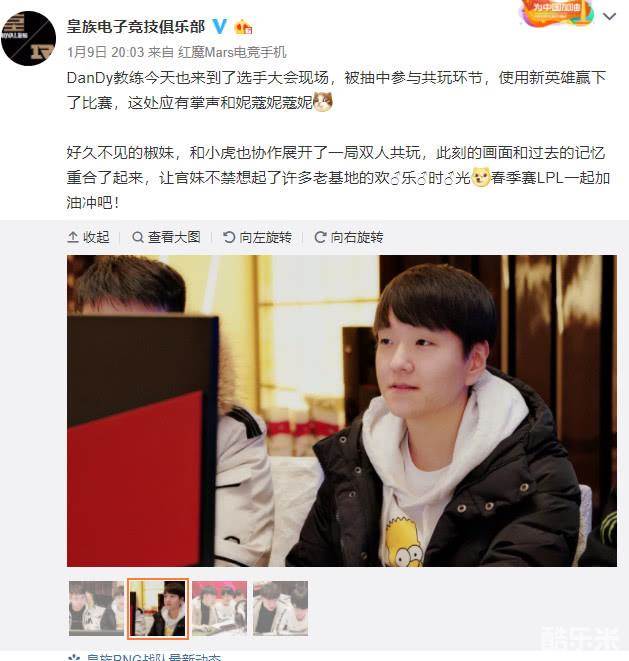Image resolution: width=629 pixels, height=661 pixels.
Task: Select the fourth thumbnail image
Action: [280, 608]
